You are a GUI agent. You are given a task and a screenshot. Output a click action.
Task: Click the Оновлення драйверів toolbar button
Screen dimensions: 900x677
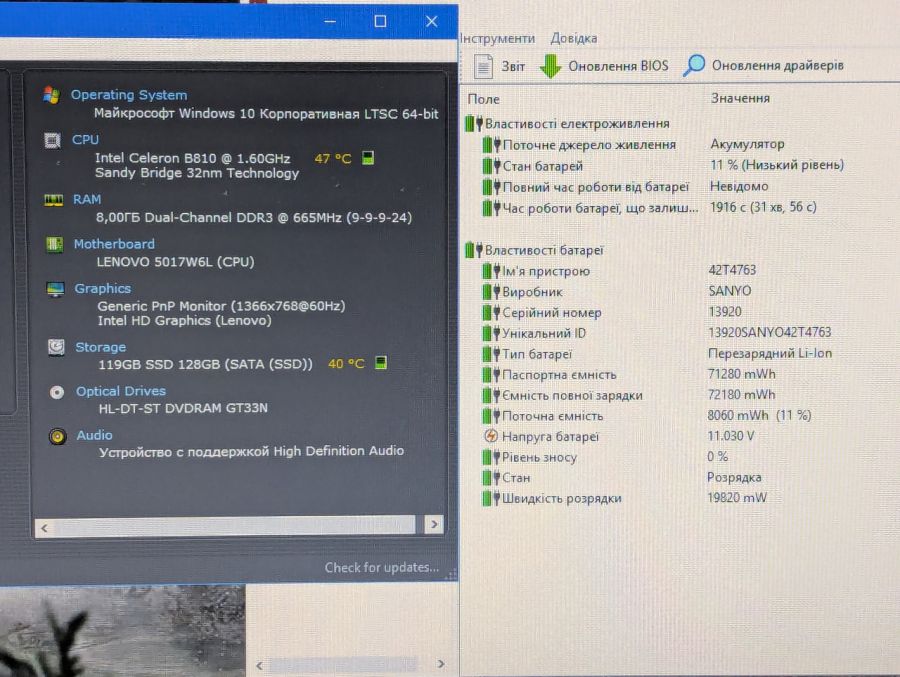(763, 65)
